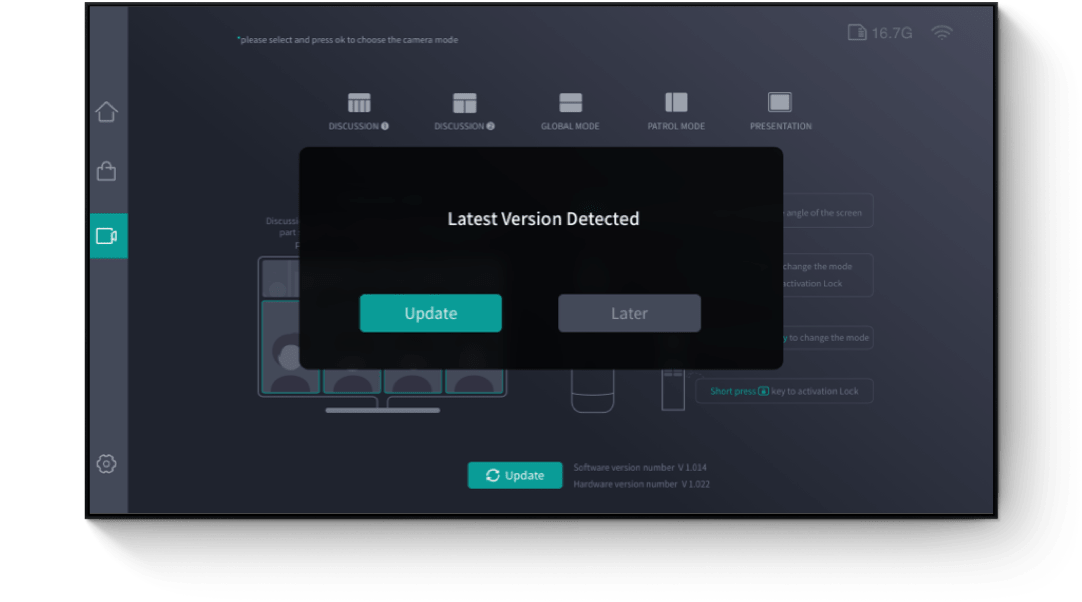Open the bag icon in sidebar
This screenshot has width=1082, height=602.
pyautogui.click(x=106, y=172)
